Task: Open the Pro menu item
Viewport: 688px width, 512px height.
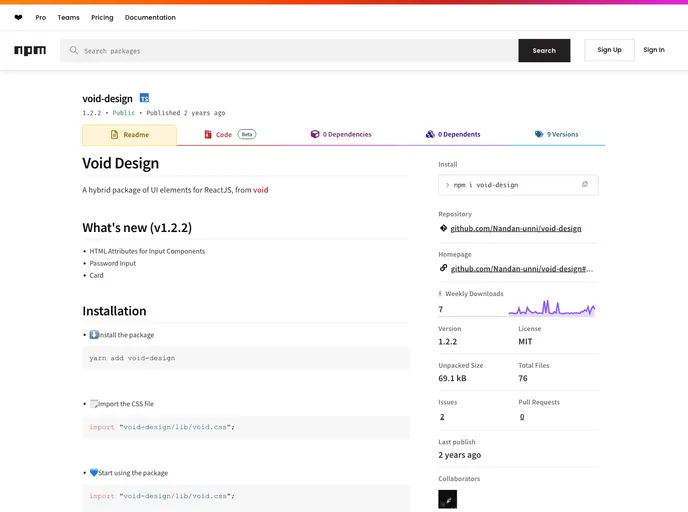Action: tap(41, 18)
